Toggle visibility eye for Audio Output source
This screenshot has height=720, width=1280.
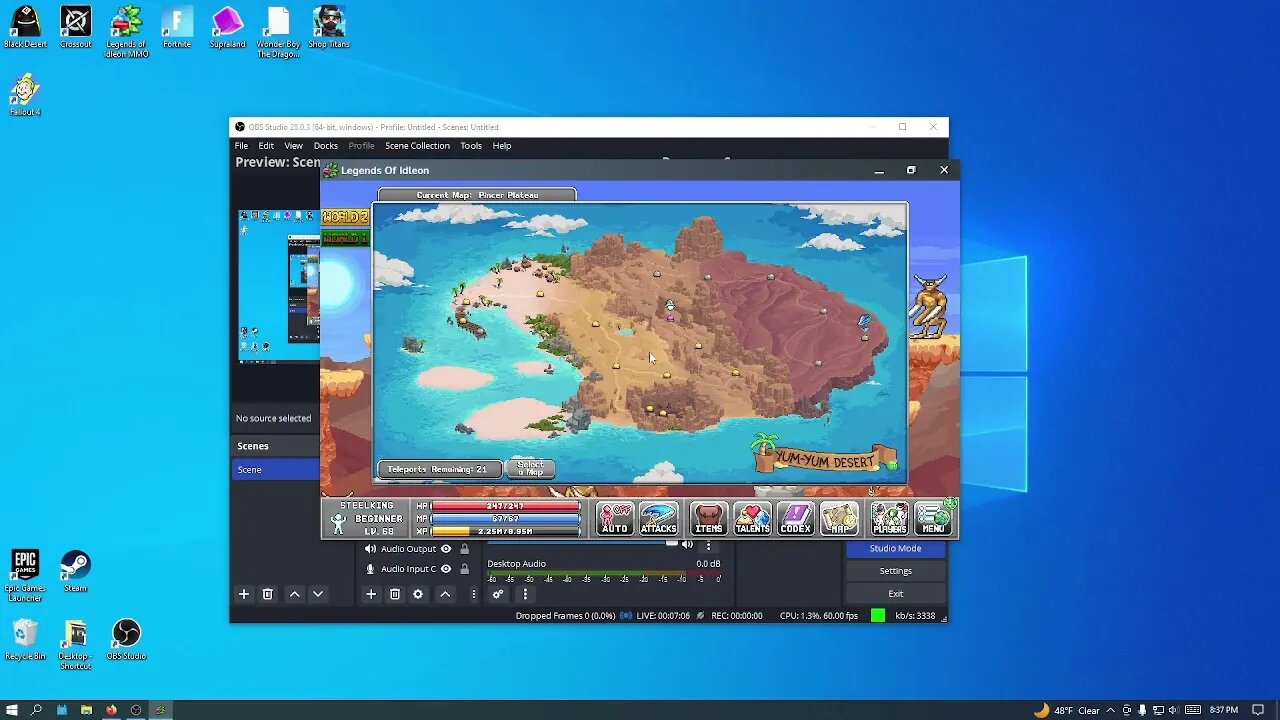[446, 549]
